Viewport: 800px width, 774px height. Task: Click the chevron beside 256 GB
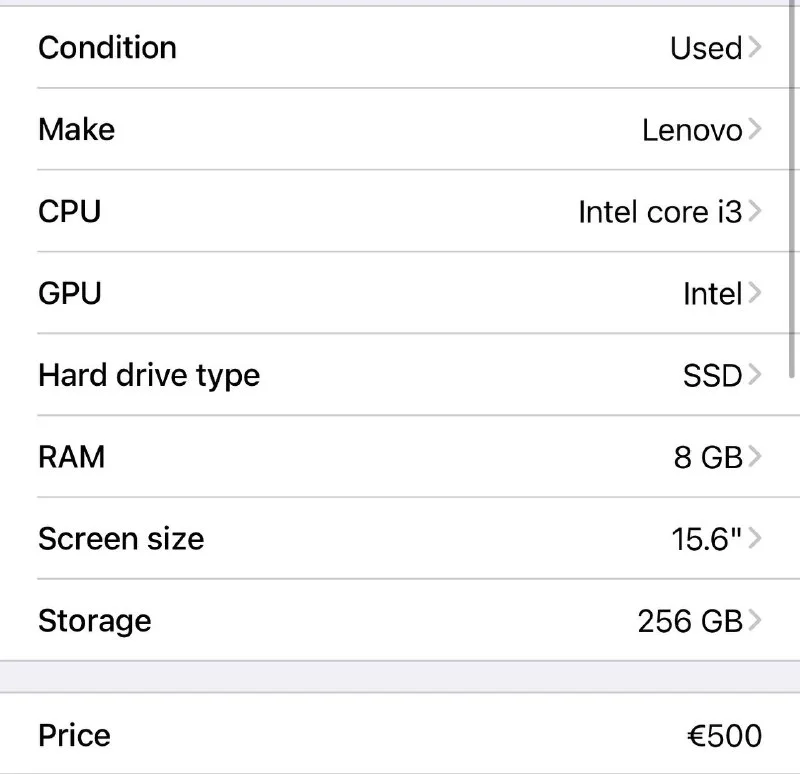tap(754, 622)
